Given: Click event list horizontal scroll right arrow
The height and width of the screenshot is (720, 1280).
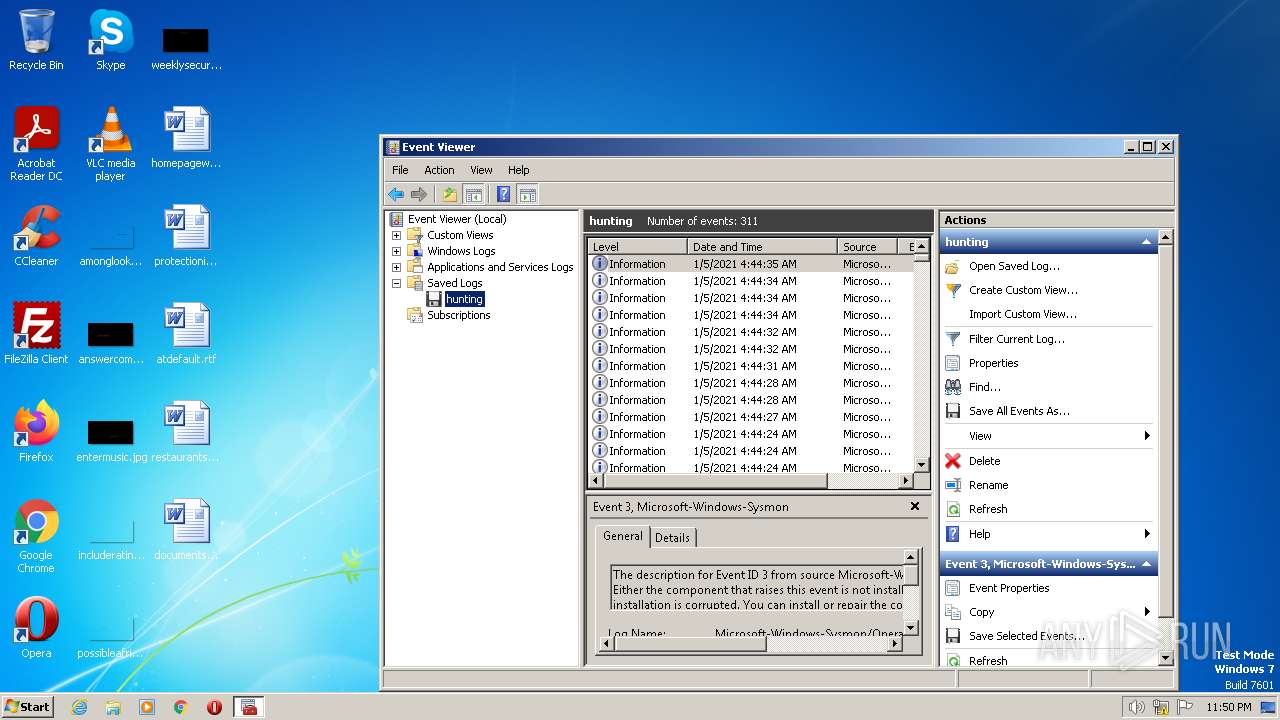Looking at the screenshot, I should tap(906, 481).
